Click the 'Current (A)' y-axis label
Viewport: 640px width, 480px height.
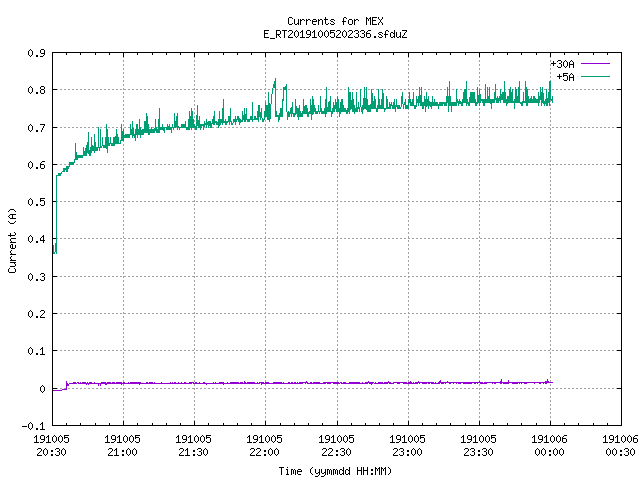tap(12, 240)
